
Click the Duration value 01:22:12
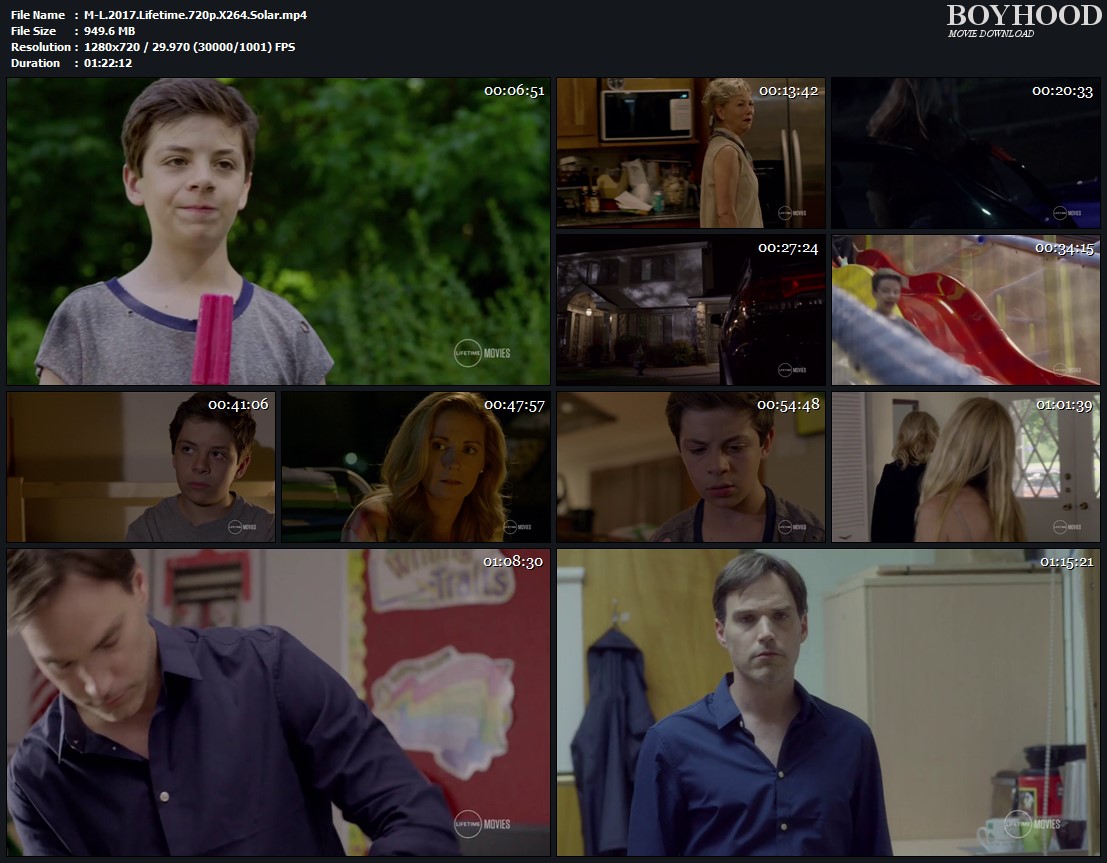[110, 62]
